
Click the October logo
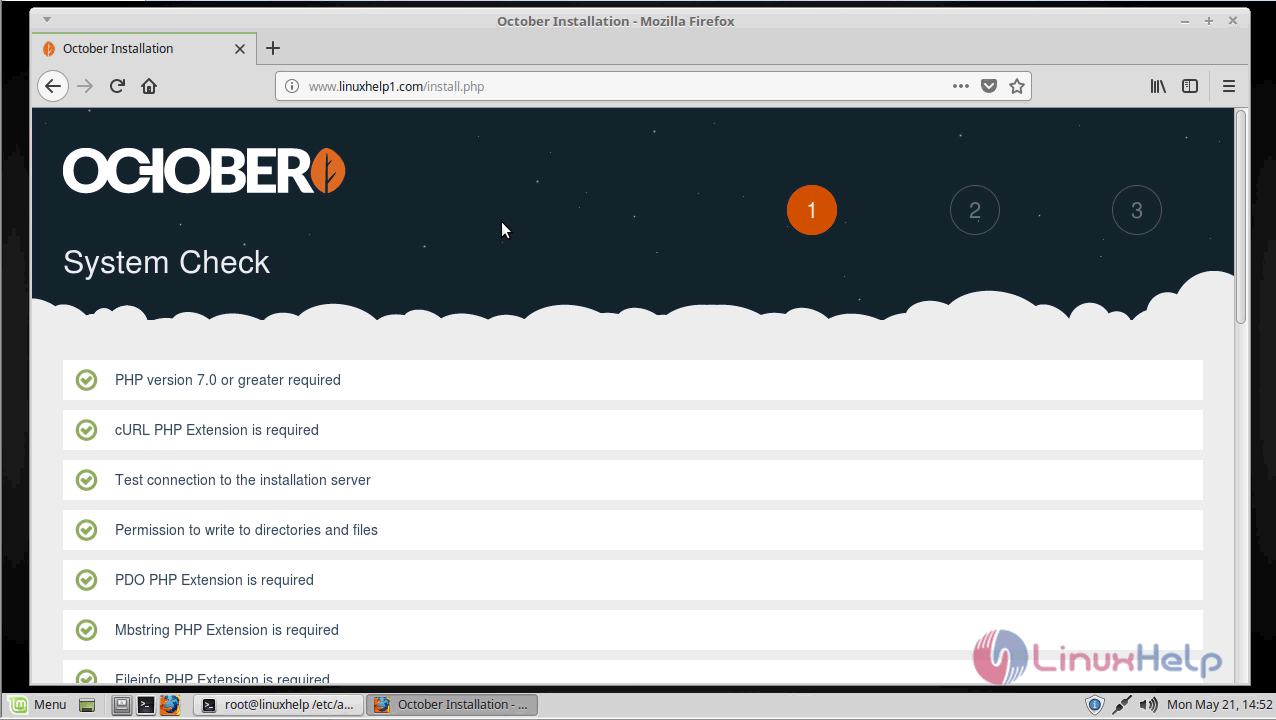[204, 171]
